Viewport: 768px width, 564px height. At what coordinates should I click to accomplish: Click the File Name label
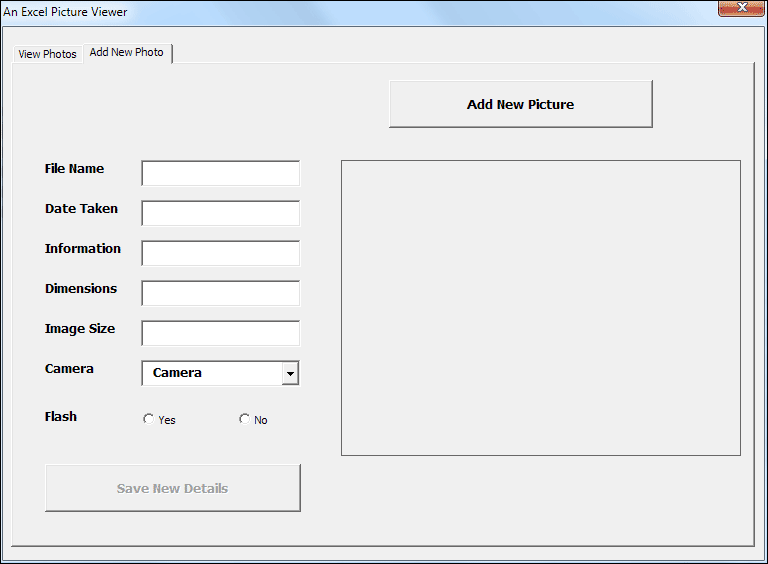[x=74, y=169]
